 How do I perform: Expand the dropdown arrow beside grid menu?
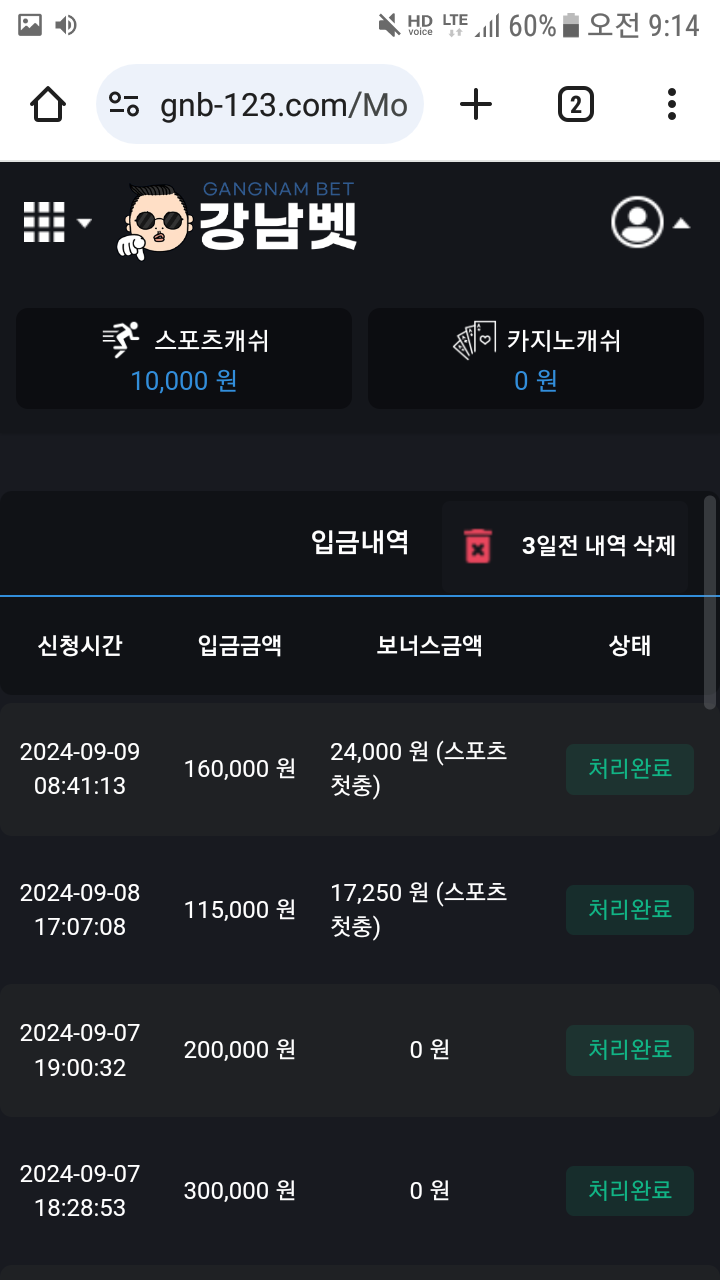[84, 223]
